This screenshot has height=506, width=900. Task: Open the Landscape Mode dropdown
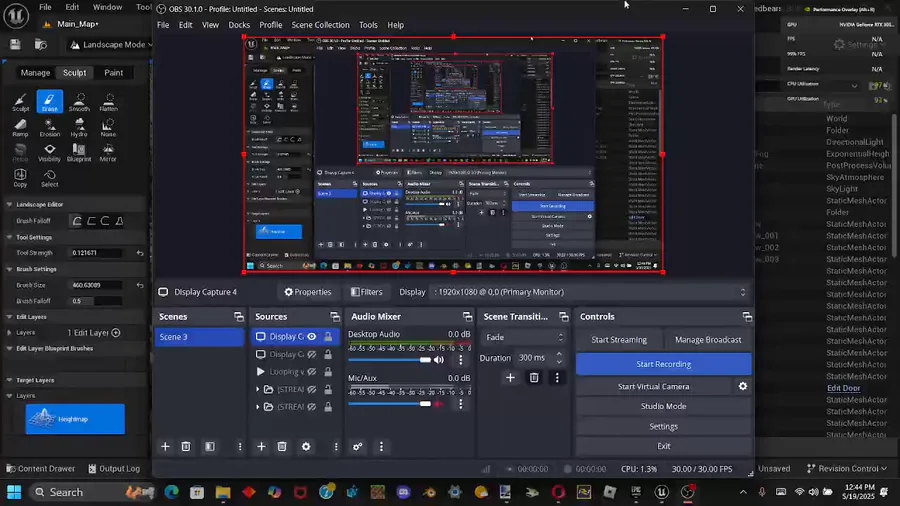[x=112, y=44]
